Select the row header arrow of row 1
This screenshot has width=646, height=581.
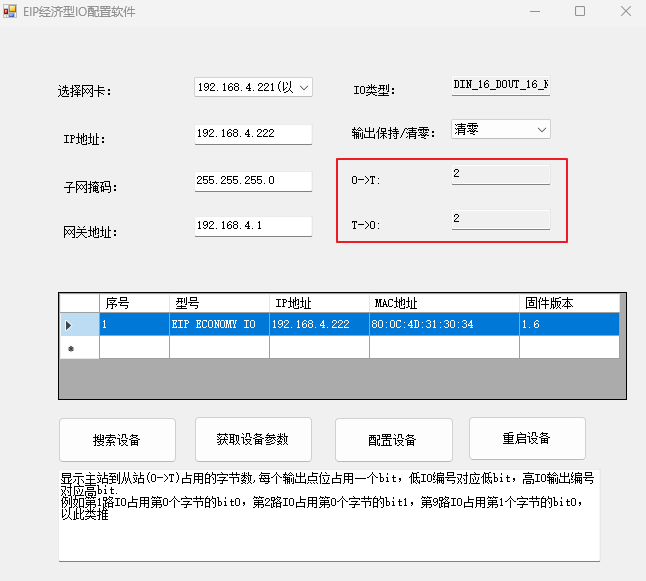tap(69, 325)
